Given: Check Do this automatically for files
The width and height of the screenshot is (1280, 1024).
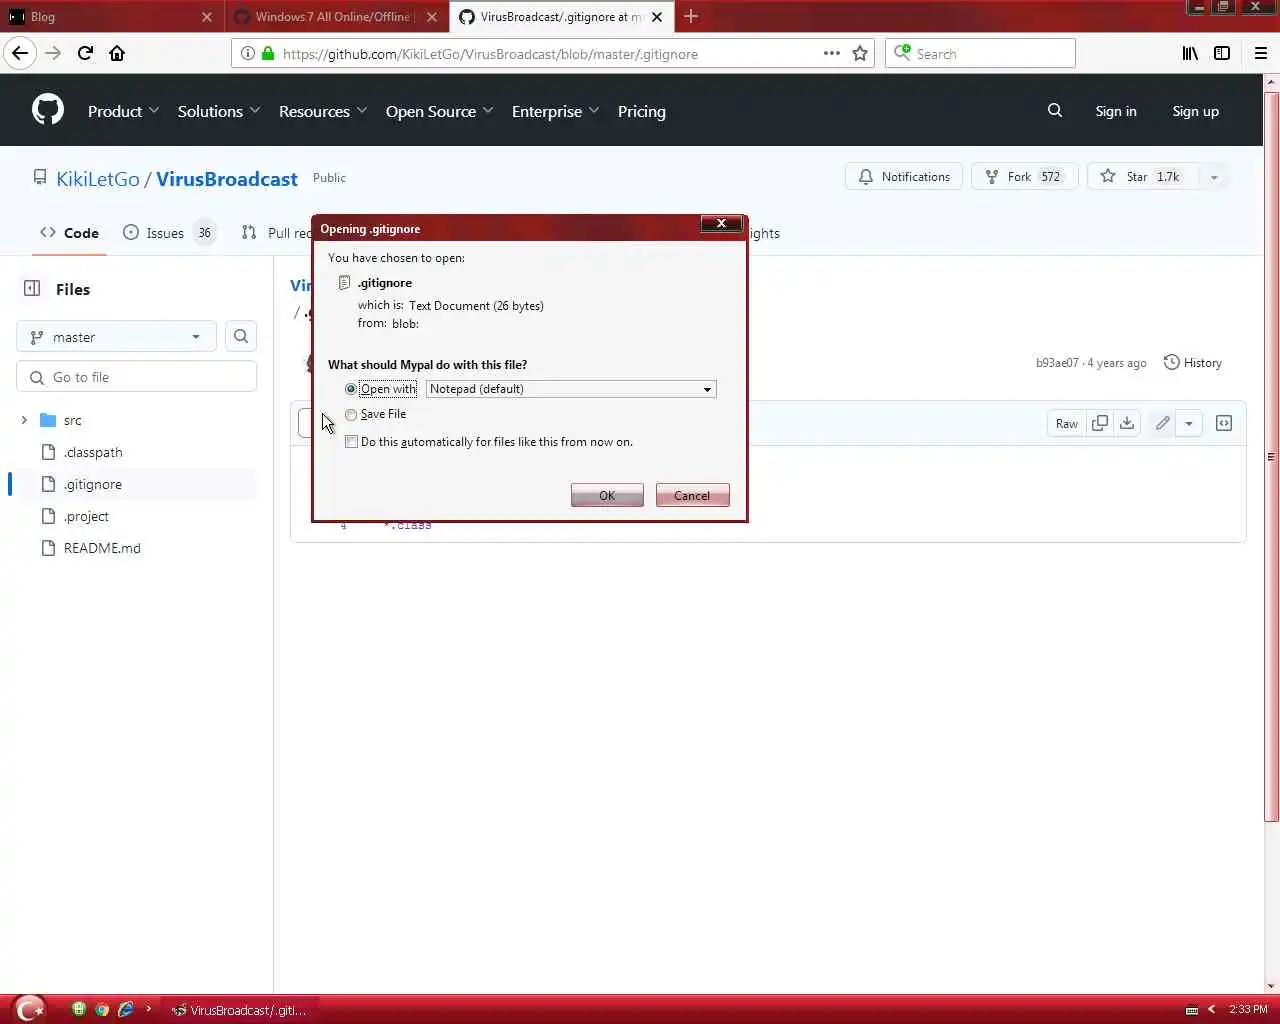Looking at the screenshot, I should pos(351,442).
